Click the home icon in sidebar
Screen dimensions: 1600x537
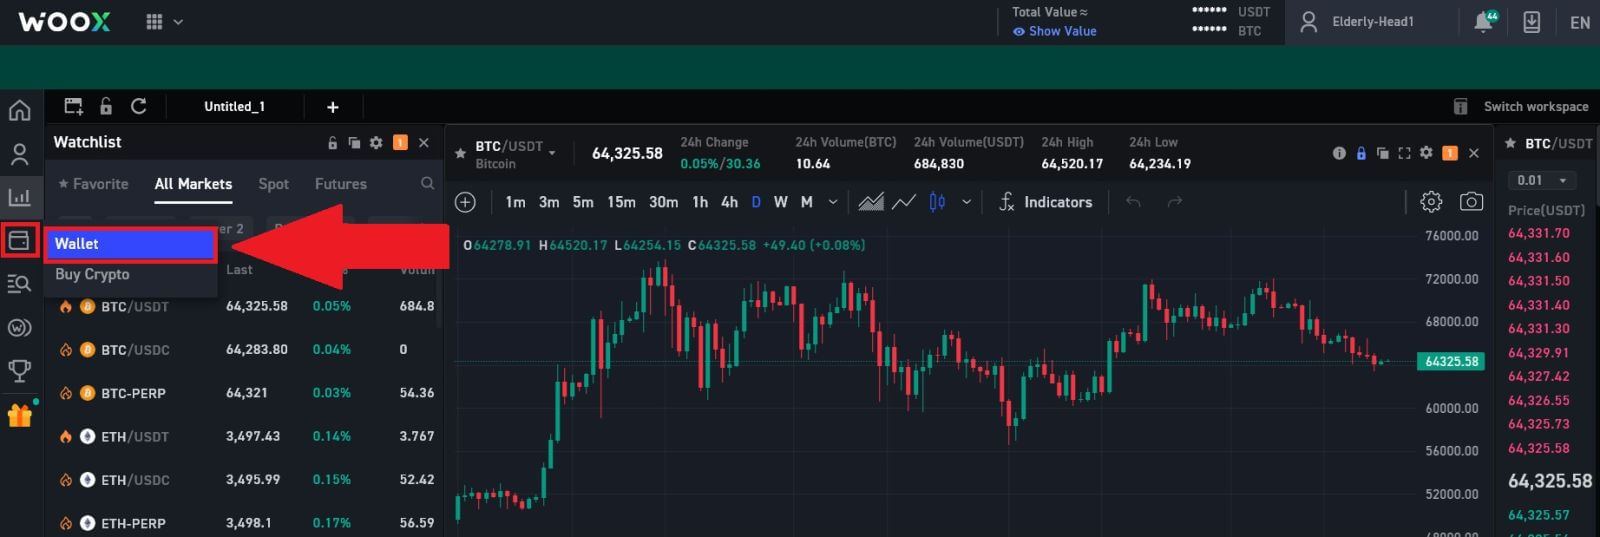click(19, 110)
